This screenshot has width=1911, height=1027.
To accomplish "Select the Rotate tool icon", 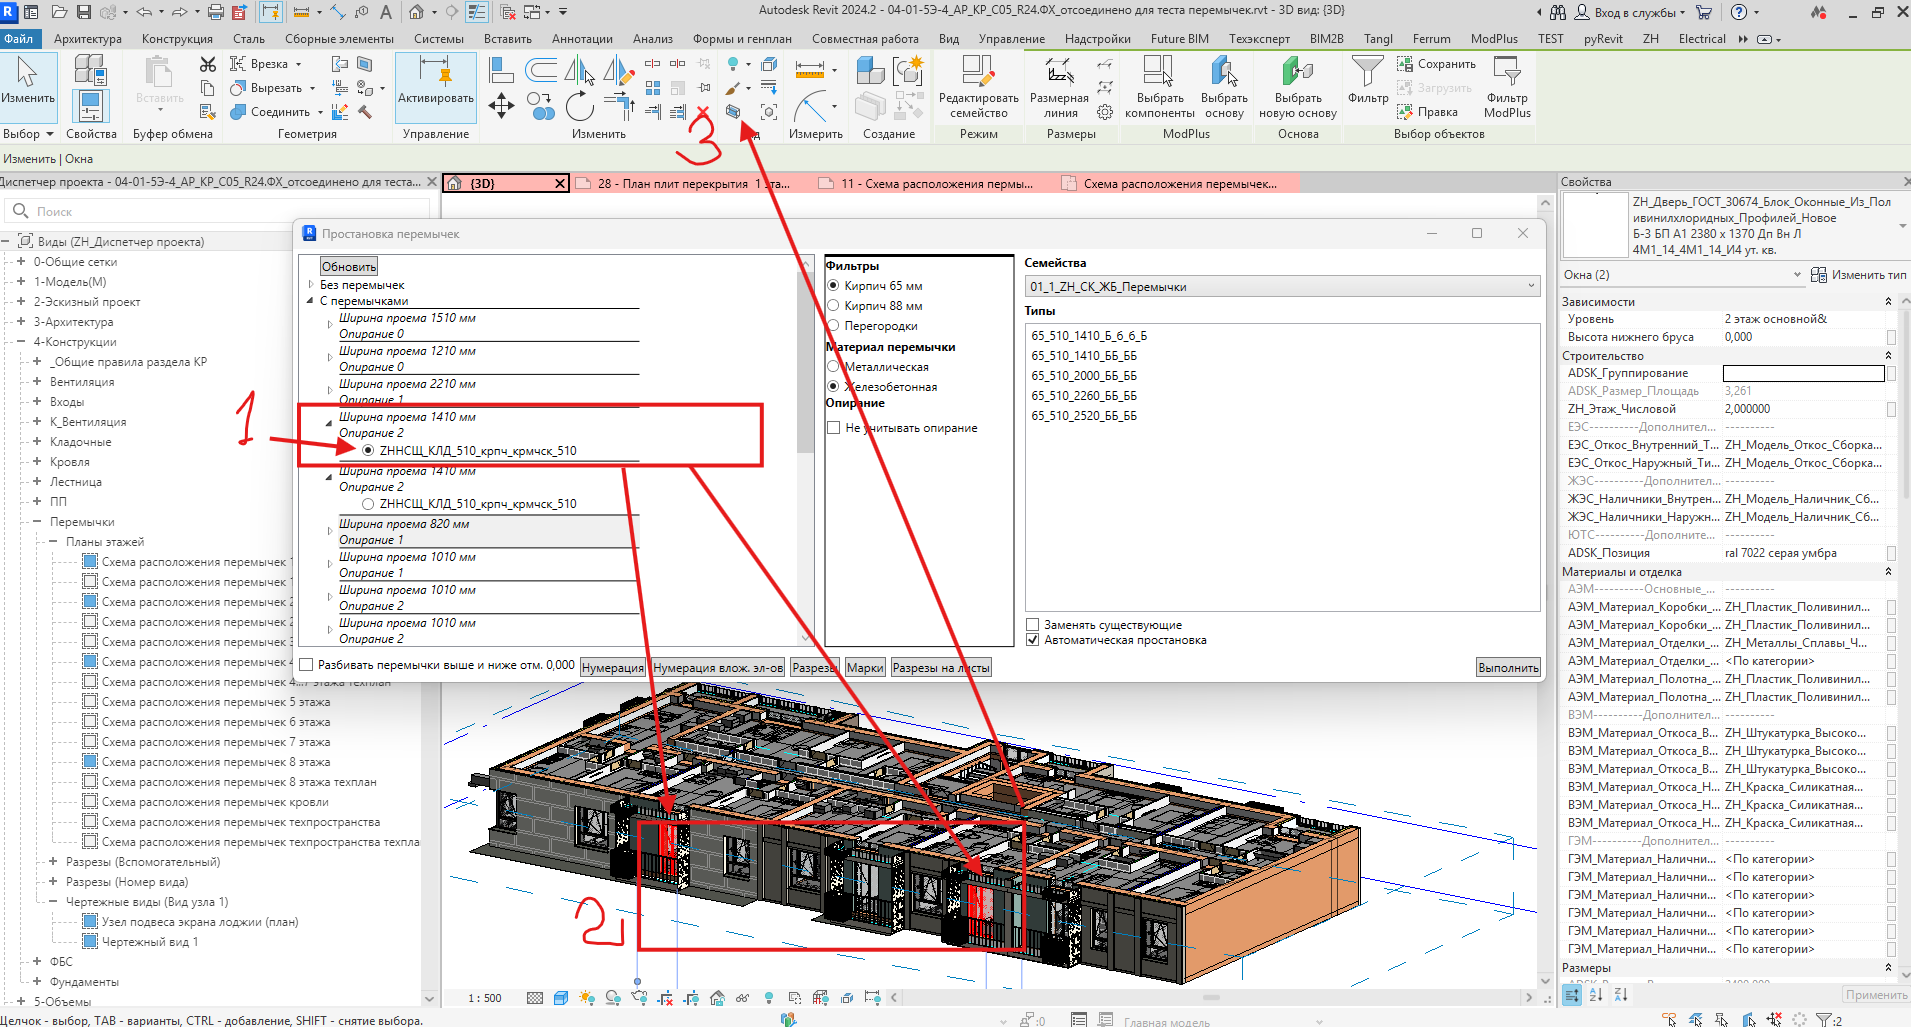I will pyautogui.click(x=580, y=105).
